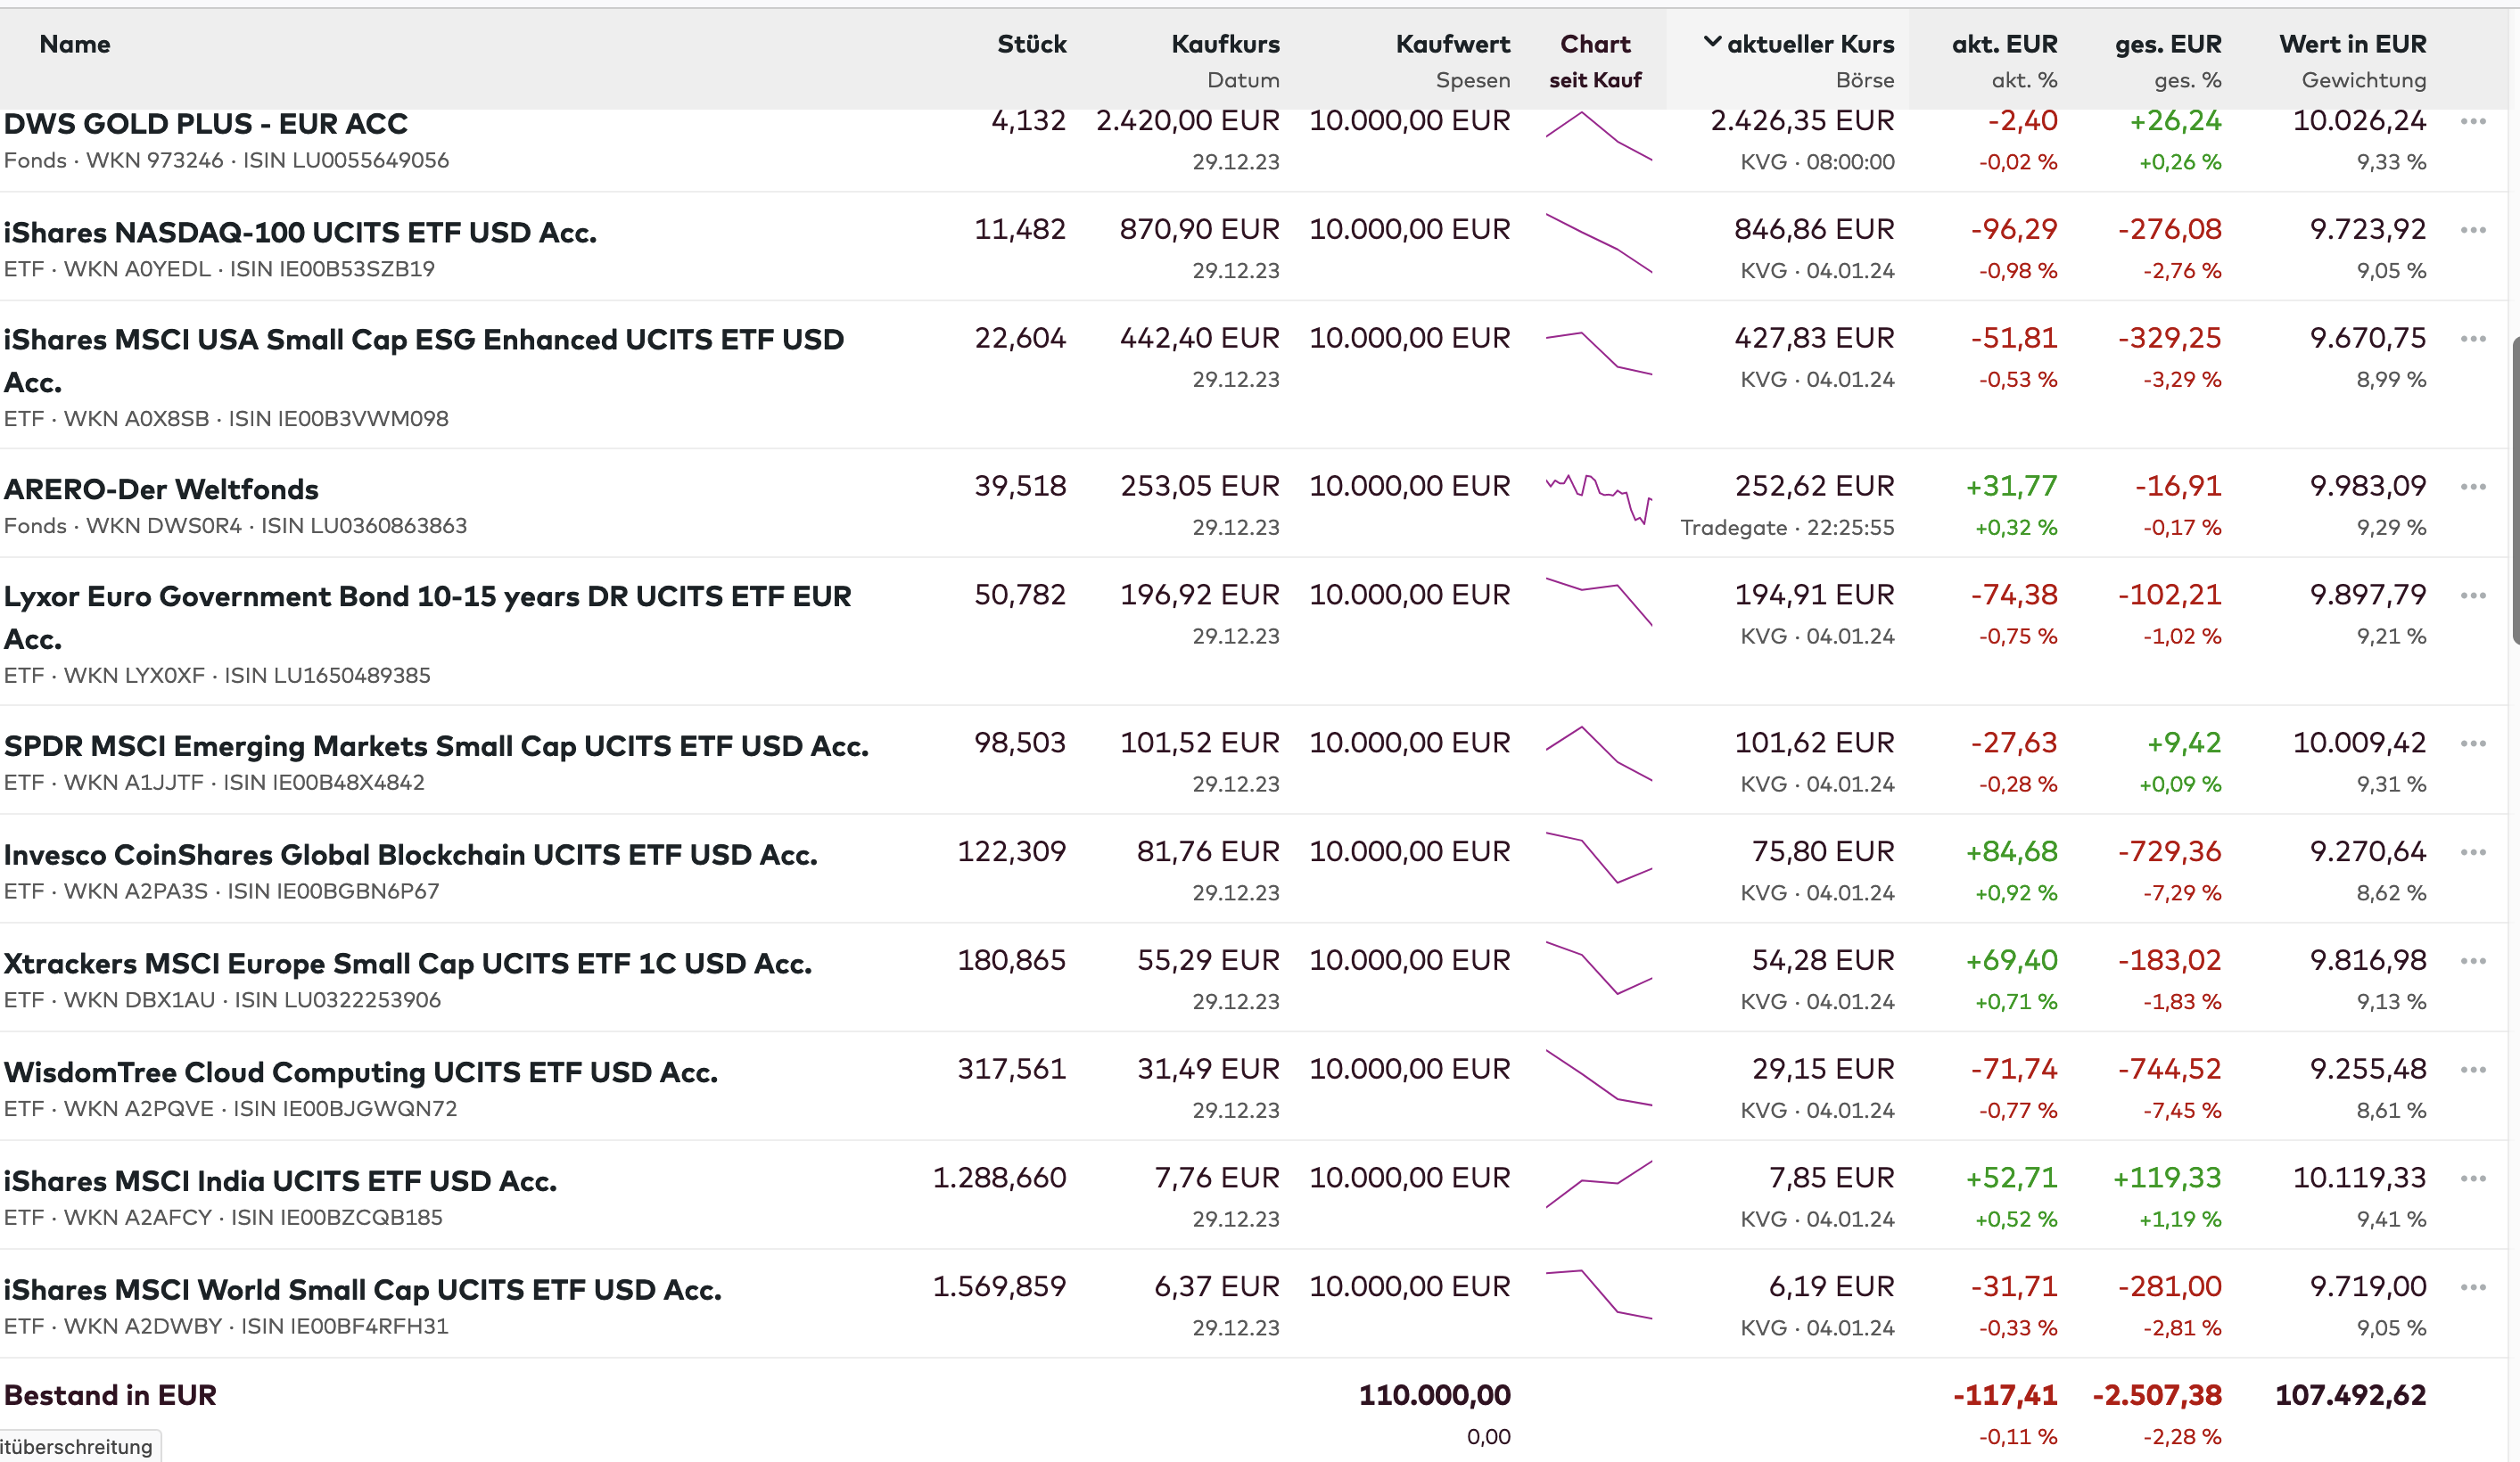Open three-dot menu for iShares MSCI India row
The width and height of the screenshot is (2520, 1462).
[x=2473, y=1179]
